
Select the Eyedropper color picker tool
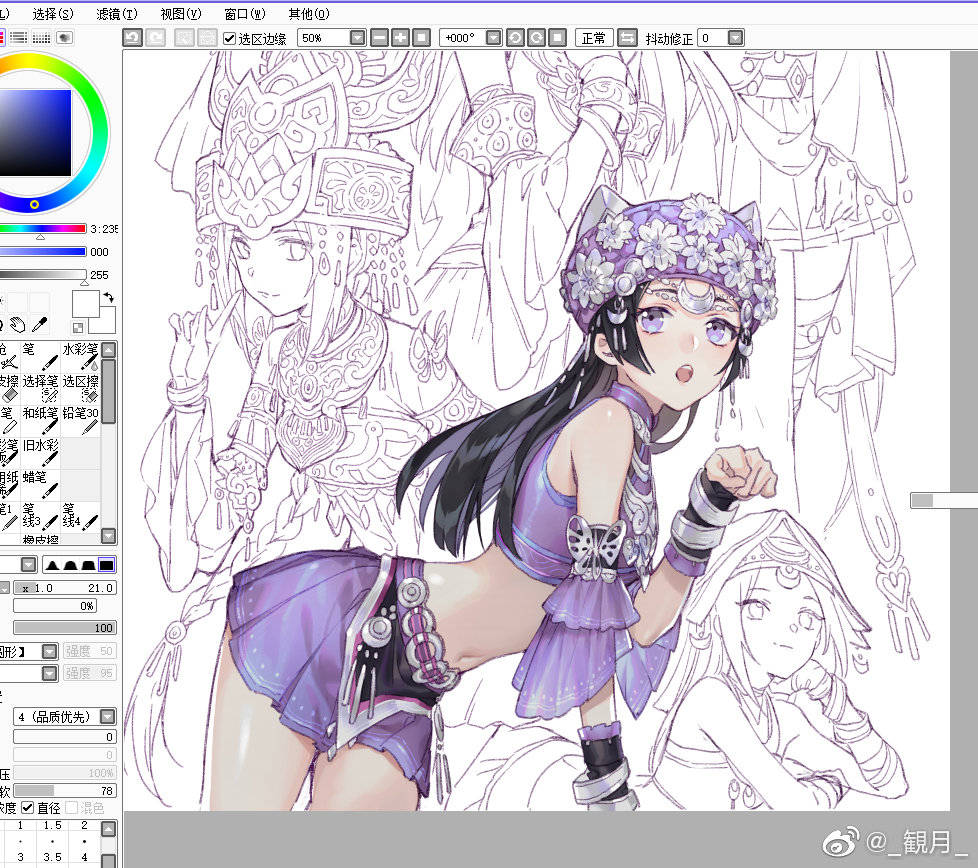point(39,324)
